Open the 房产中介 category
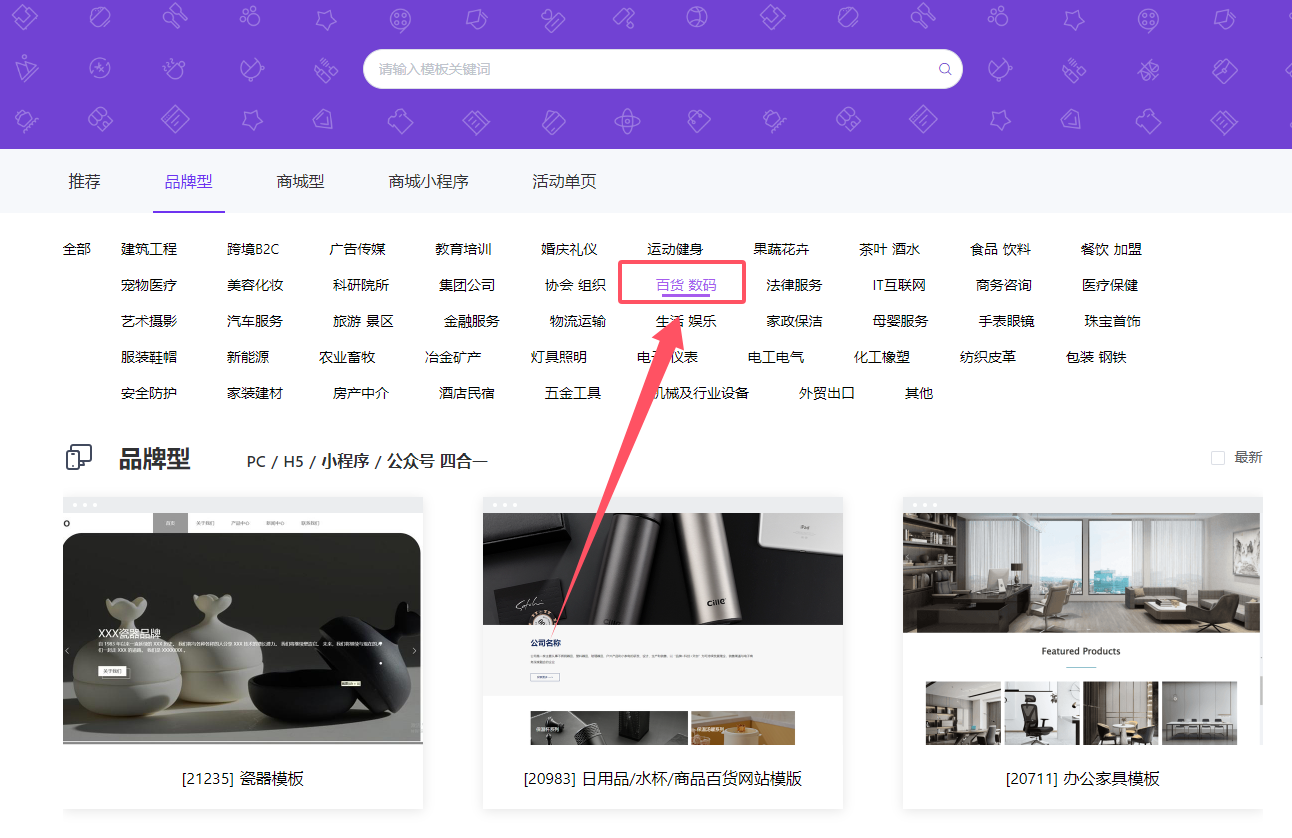 pos(361,393)
